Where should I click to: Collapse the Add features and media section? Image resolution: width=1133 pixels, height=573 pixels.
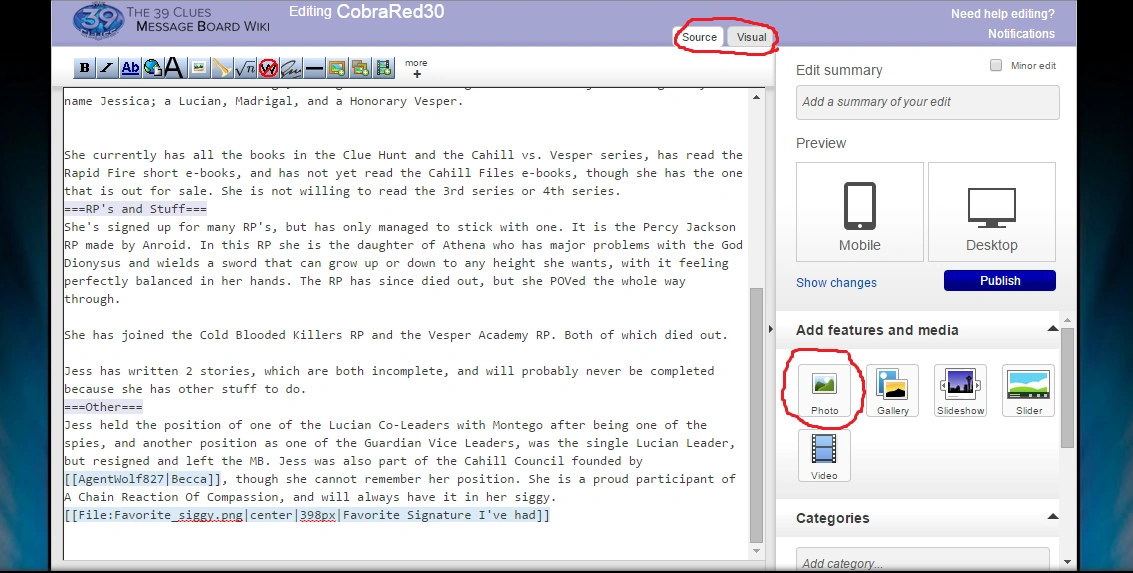click(x=1052, y=329)
